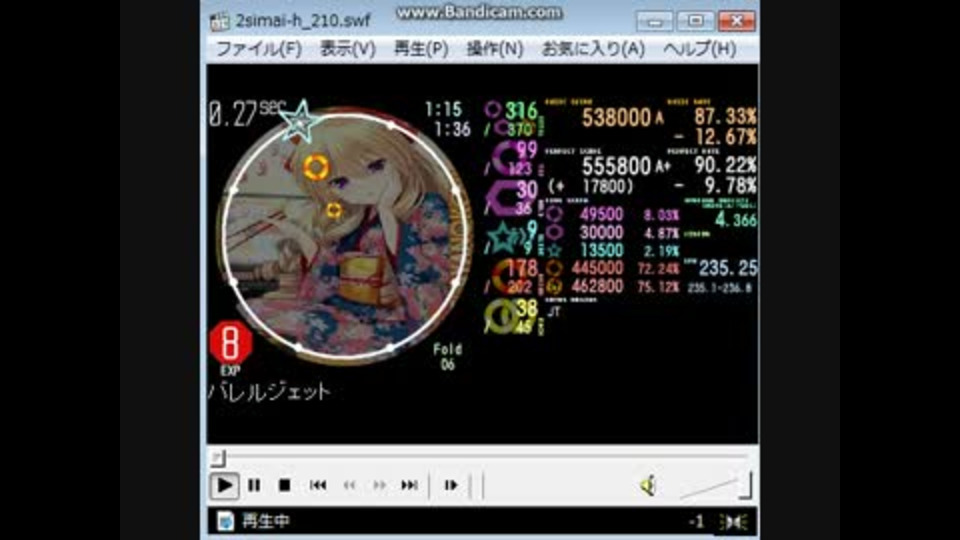Maximize the swf player window

(696, 22)
